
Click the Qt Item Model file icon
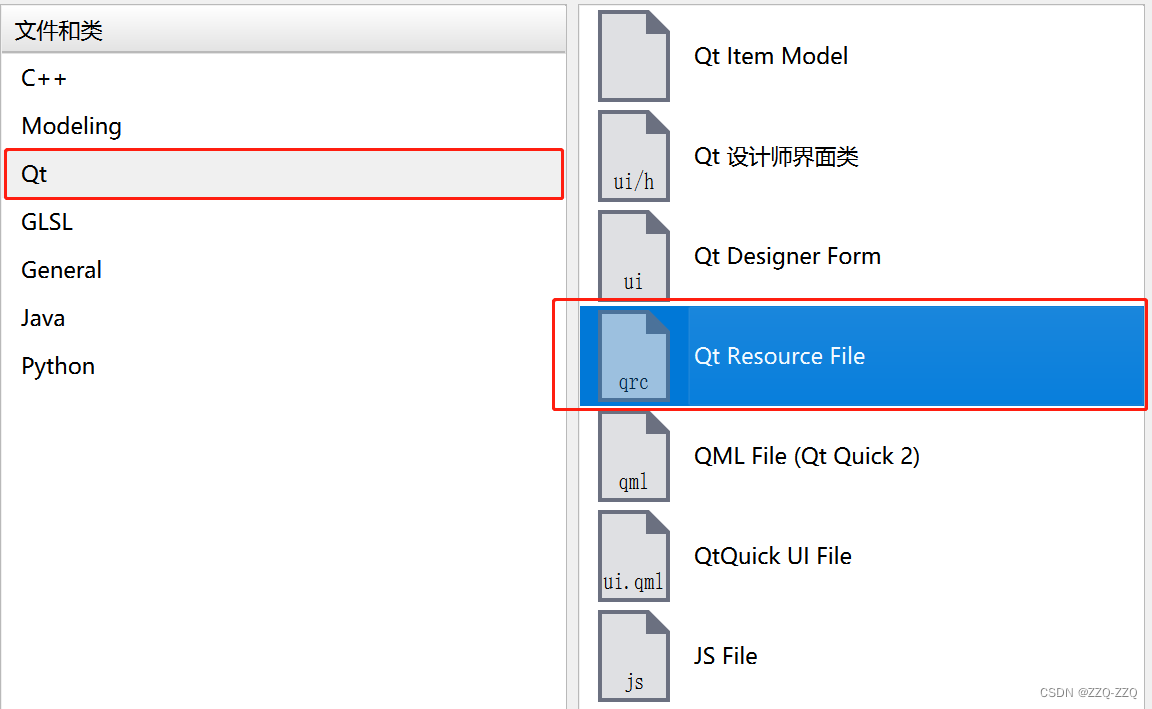click(633, 56)
